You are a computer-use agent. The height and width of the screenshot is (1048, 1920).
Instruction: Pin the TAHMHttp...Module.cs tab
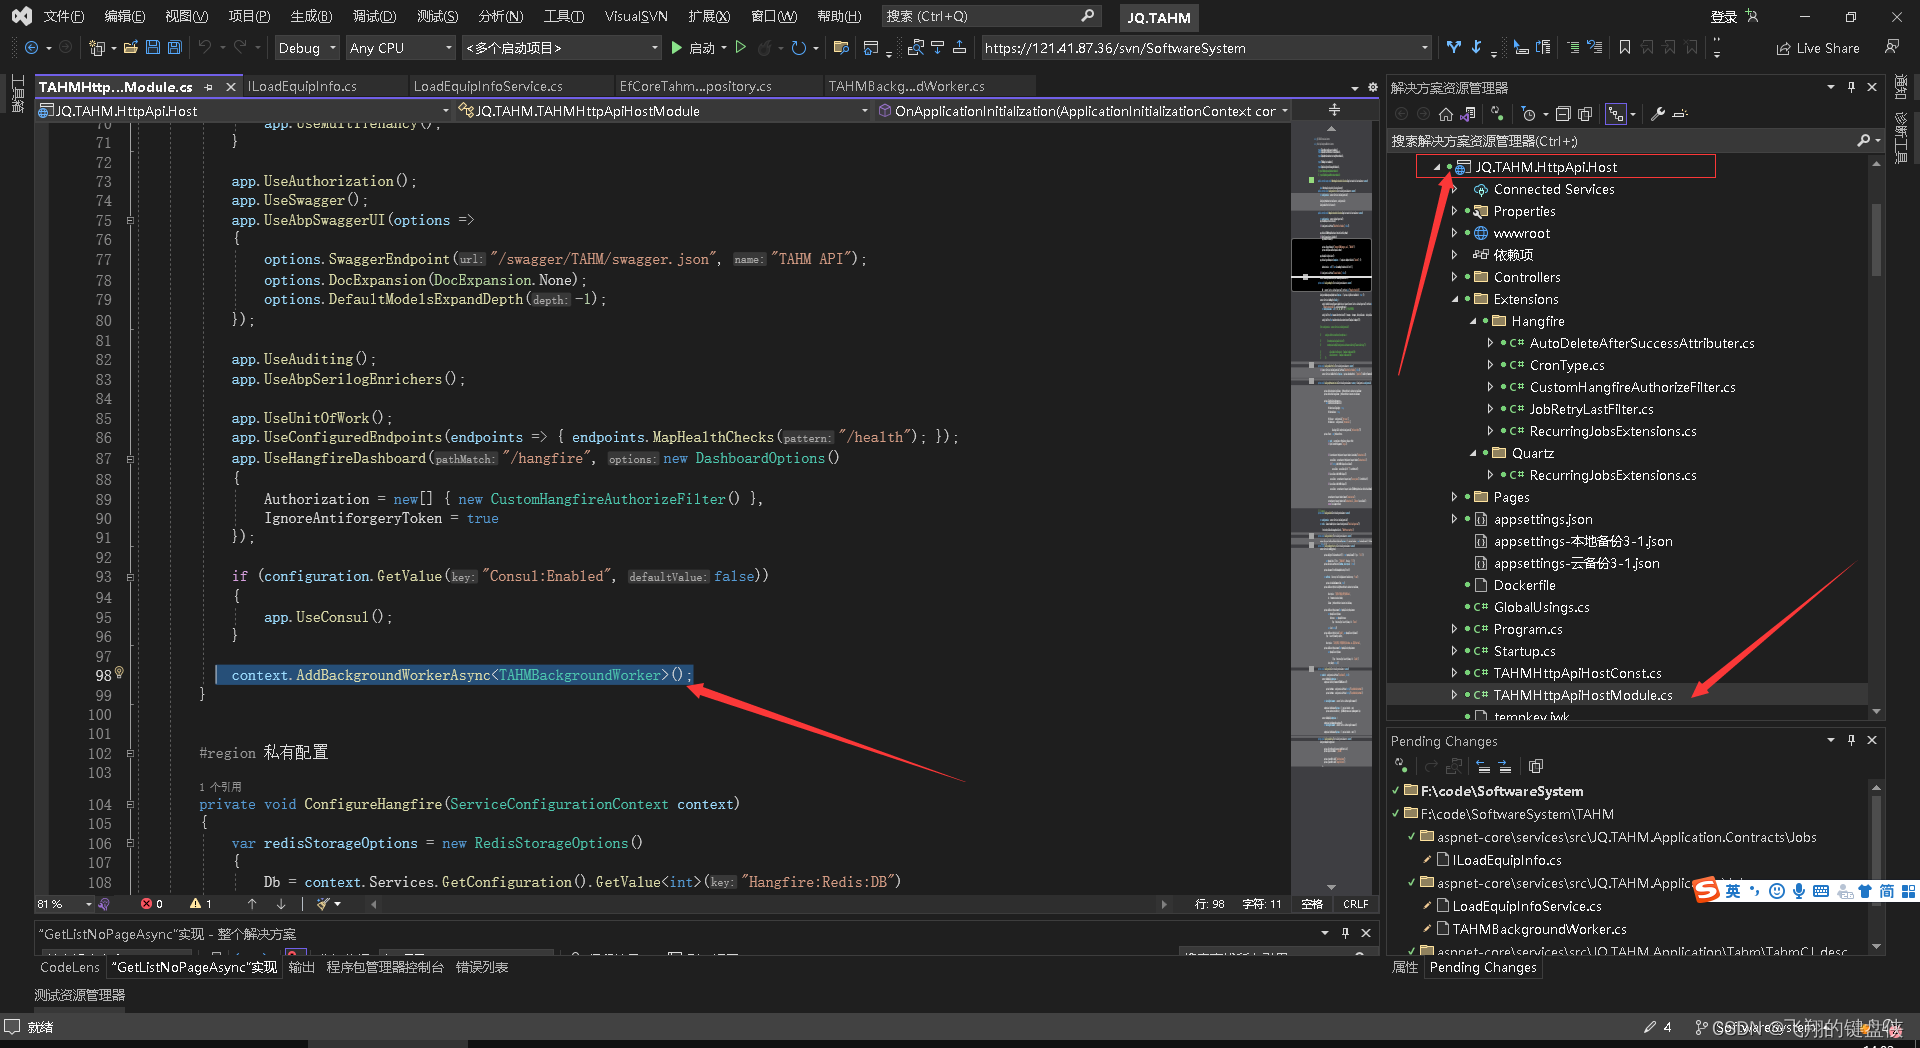coord(209,87)
